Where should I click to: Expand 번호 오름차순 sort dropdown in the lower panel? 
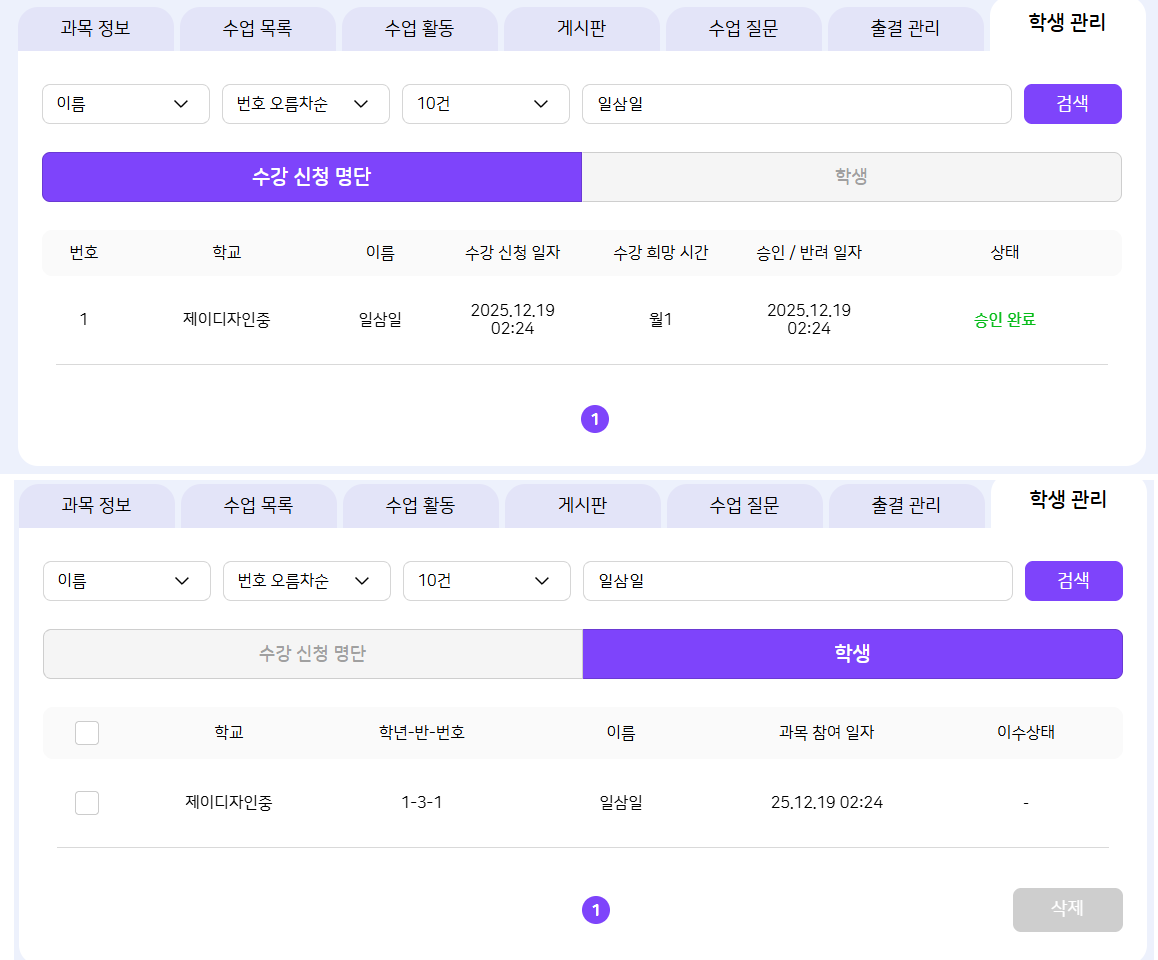coord(307,581)
